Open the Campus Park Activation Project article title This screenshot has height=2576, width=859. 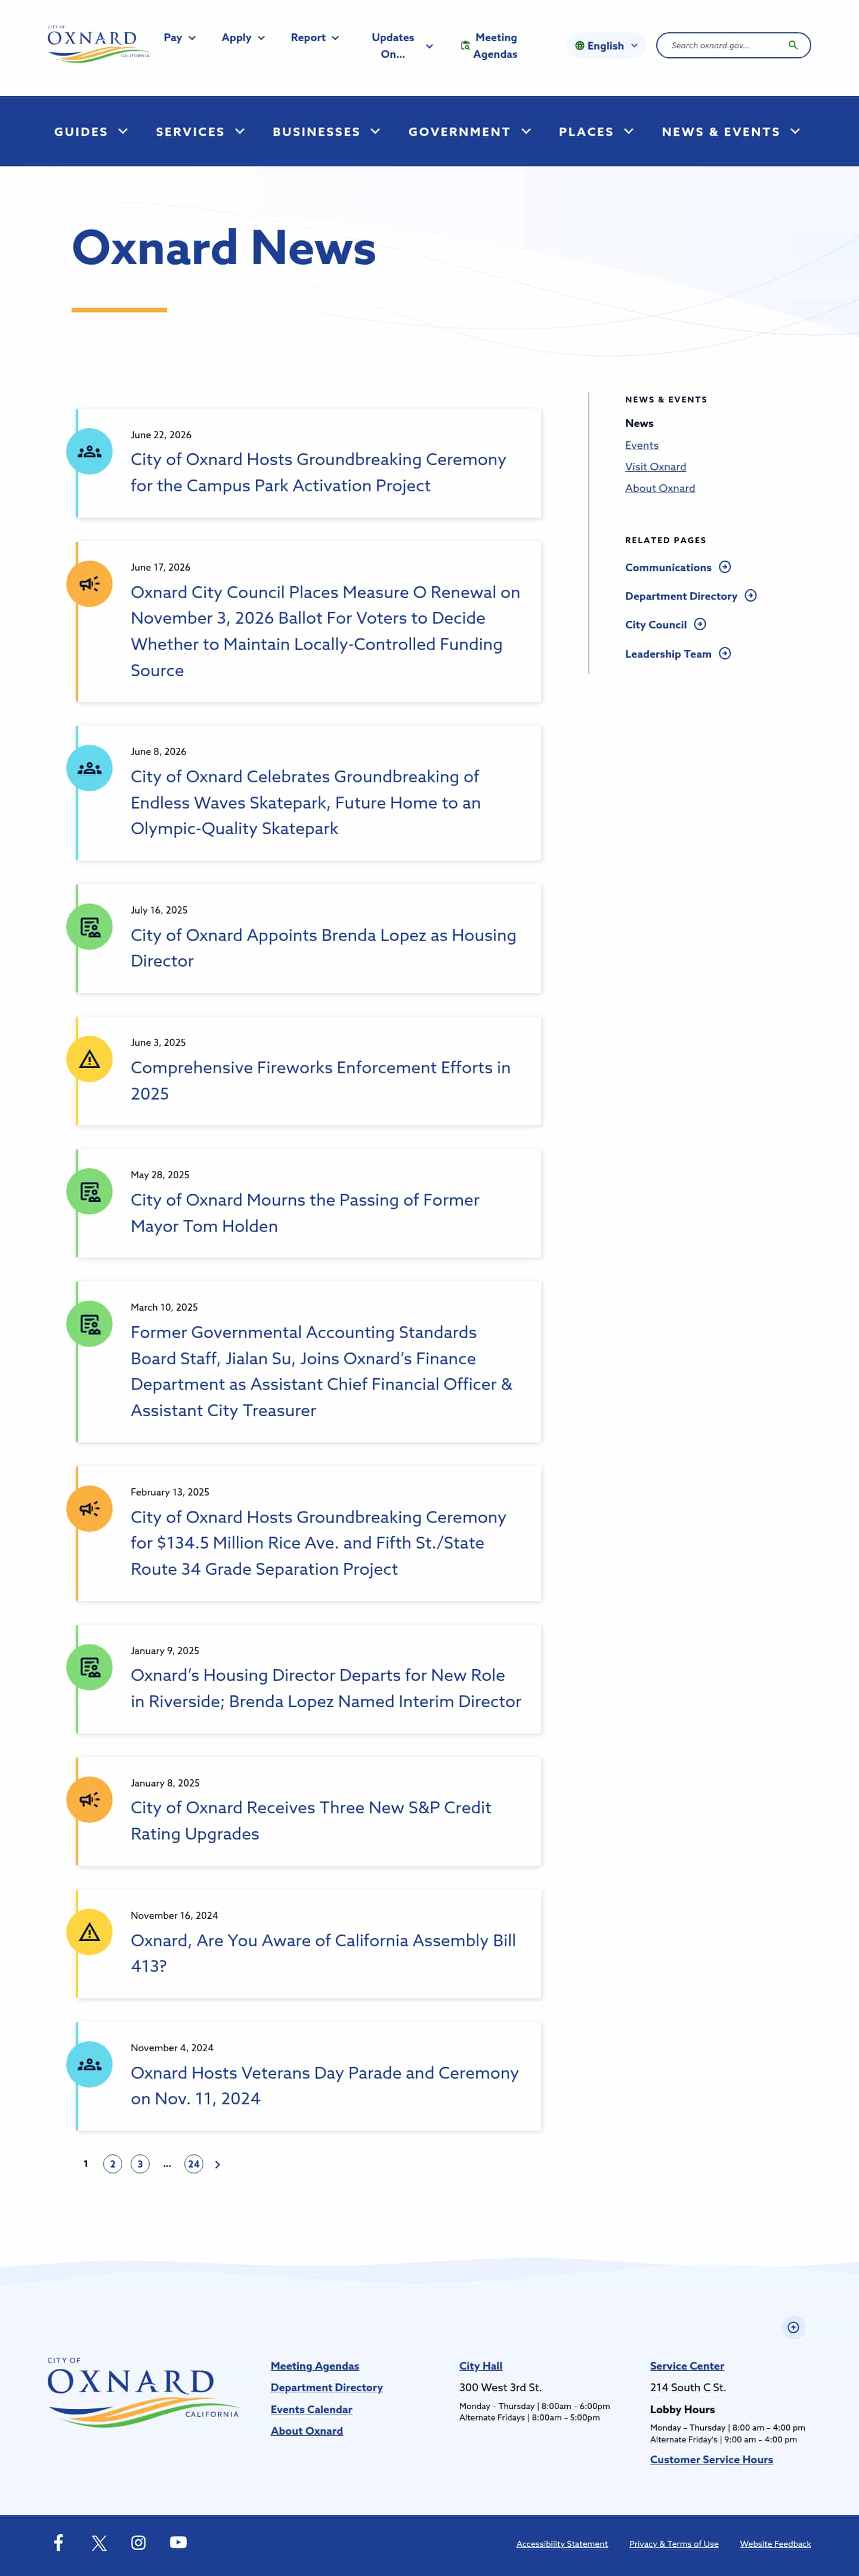coord(318,473)
